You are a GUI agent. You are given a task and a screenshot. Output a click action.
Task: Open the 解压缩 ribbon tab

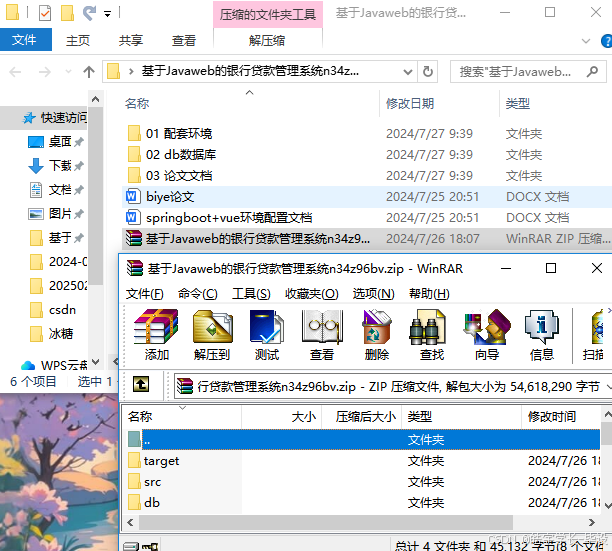click(267, 40)
